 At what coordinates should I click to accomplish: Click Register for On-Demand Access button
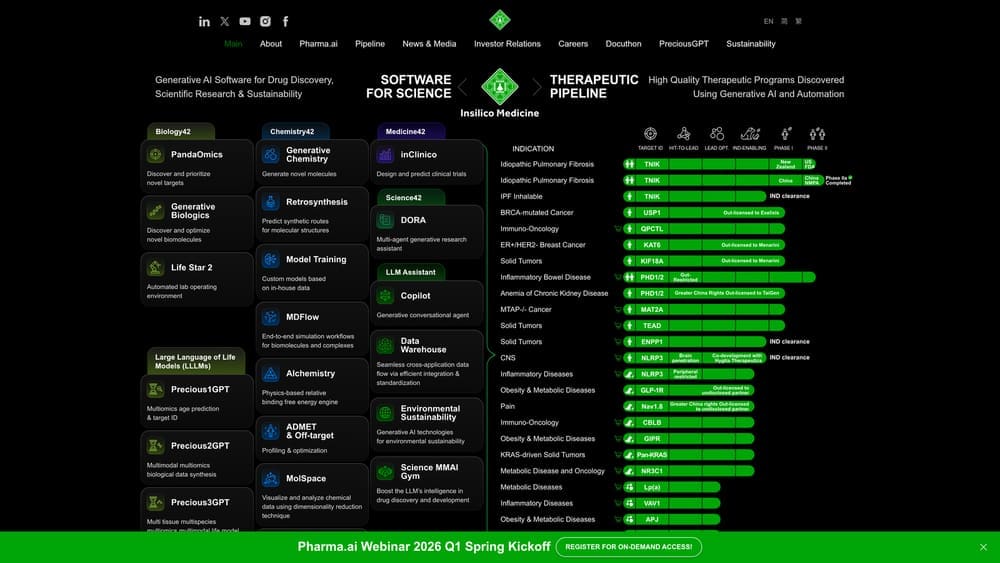[x=629, y=547]
